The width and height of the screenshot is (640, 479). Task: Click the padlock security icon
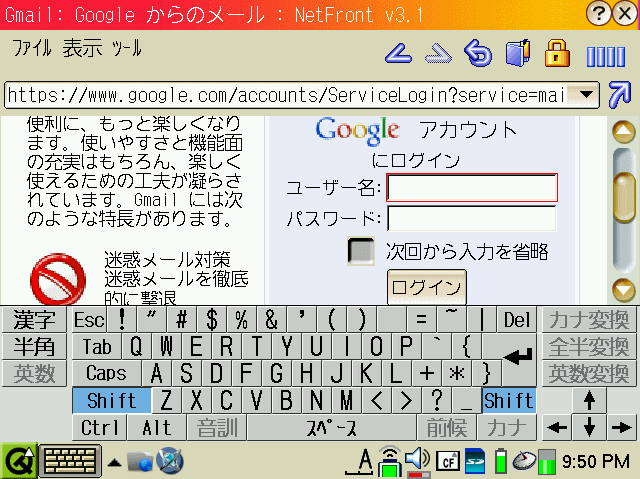tap(557, 53)
